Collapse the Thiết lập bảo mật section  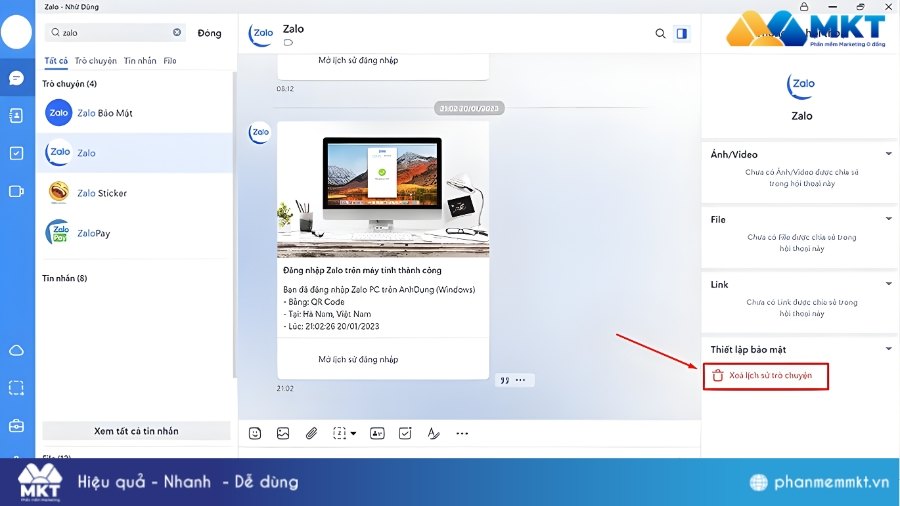tap(889, 348)
